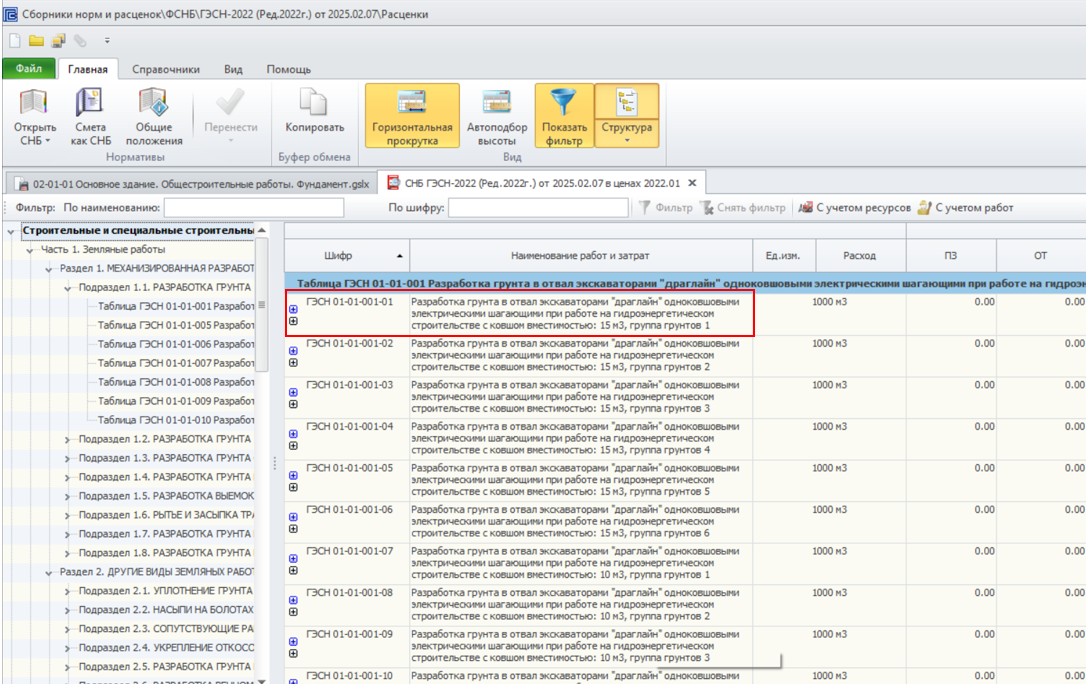Image resolution: width=1088 pixels, height=689 pixels.
Task: Open the Справочники ribbon tab
Action: [x=166, y=69]
